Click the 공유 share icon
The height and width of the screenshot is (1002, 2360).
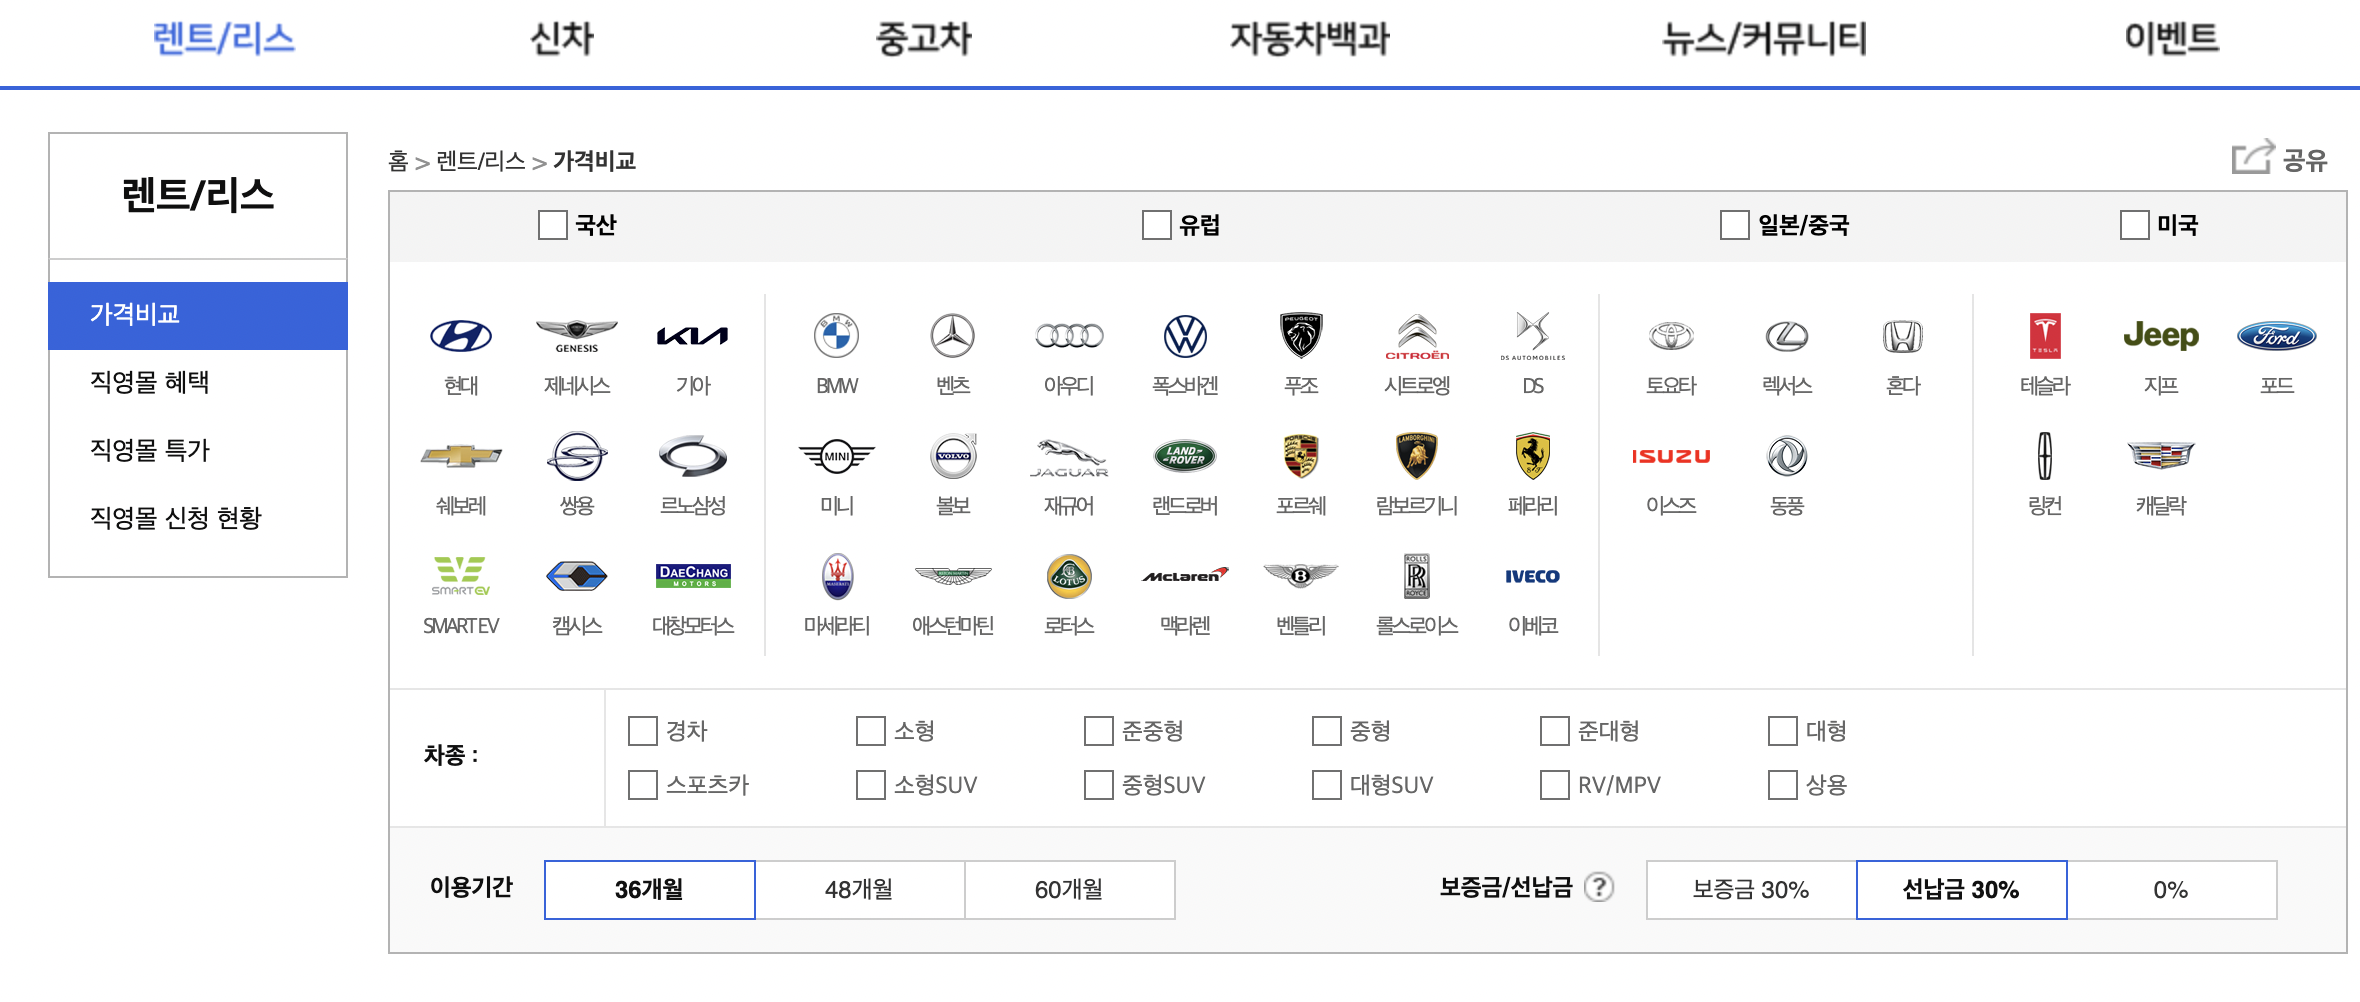click(x=2254, y=157)
